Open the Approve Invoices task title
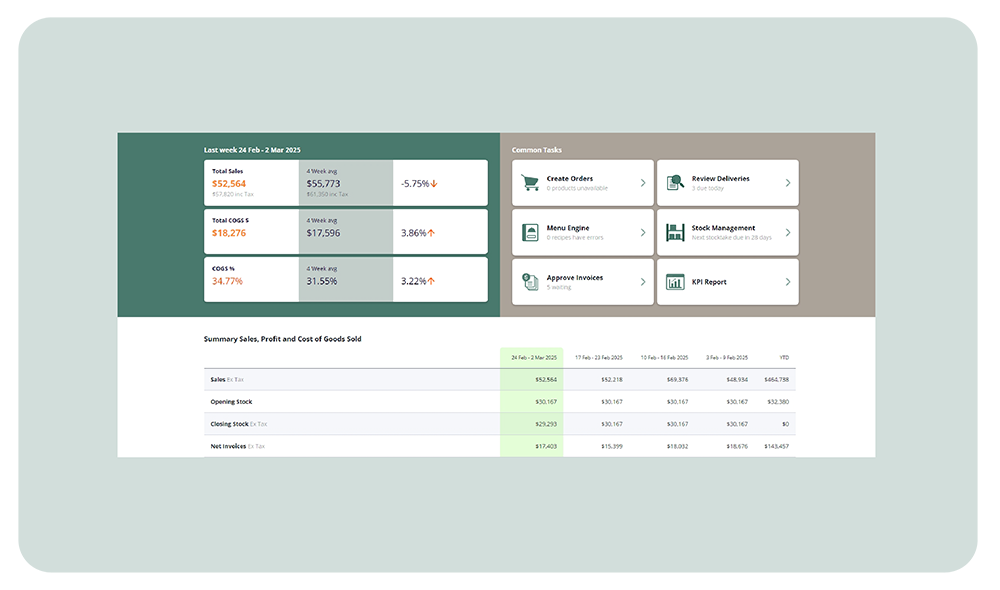This screenshot has width=1000, height=590. (x=575, y=278)
